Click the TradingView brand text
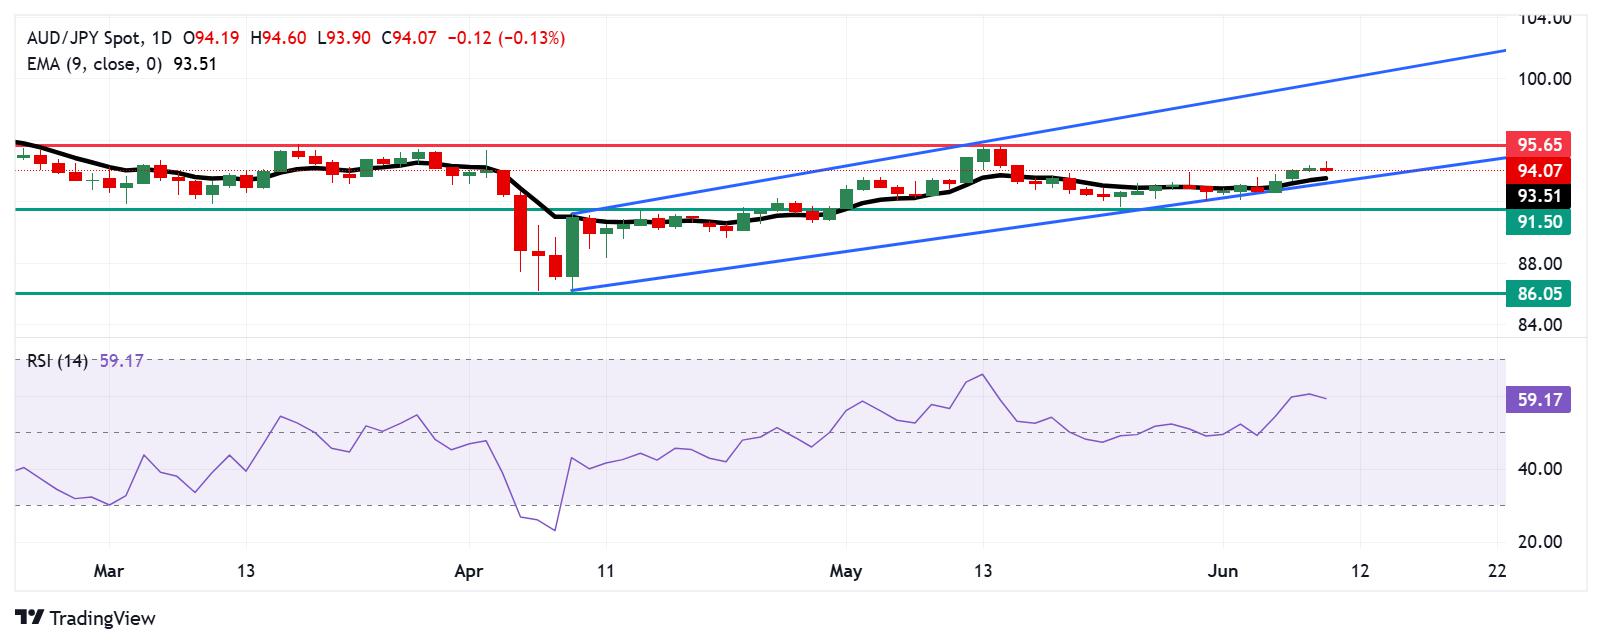The width and height of the screenshot is (1602, 644). tap(103, 618)
